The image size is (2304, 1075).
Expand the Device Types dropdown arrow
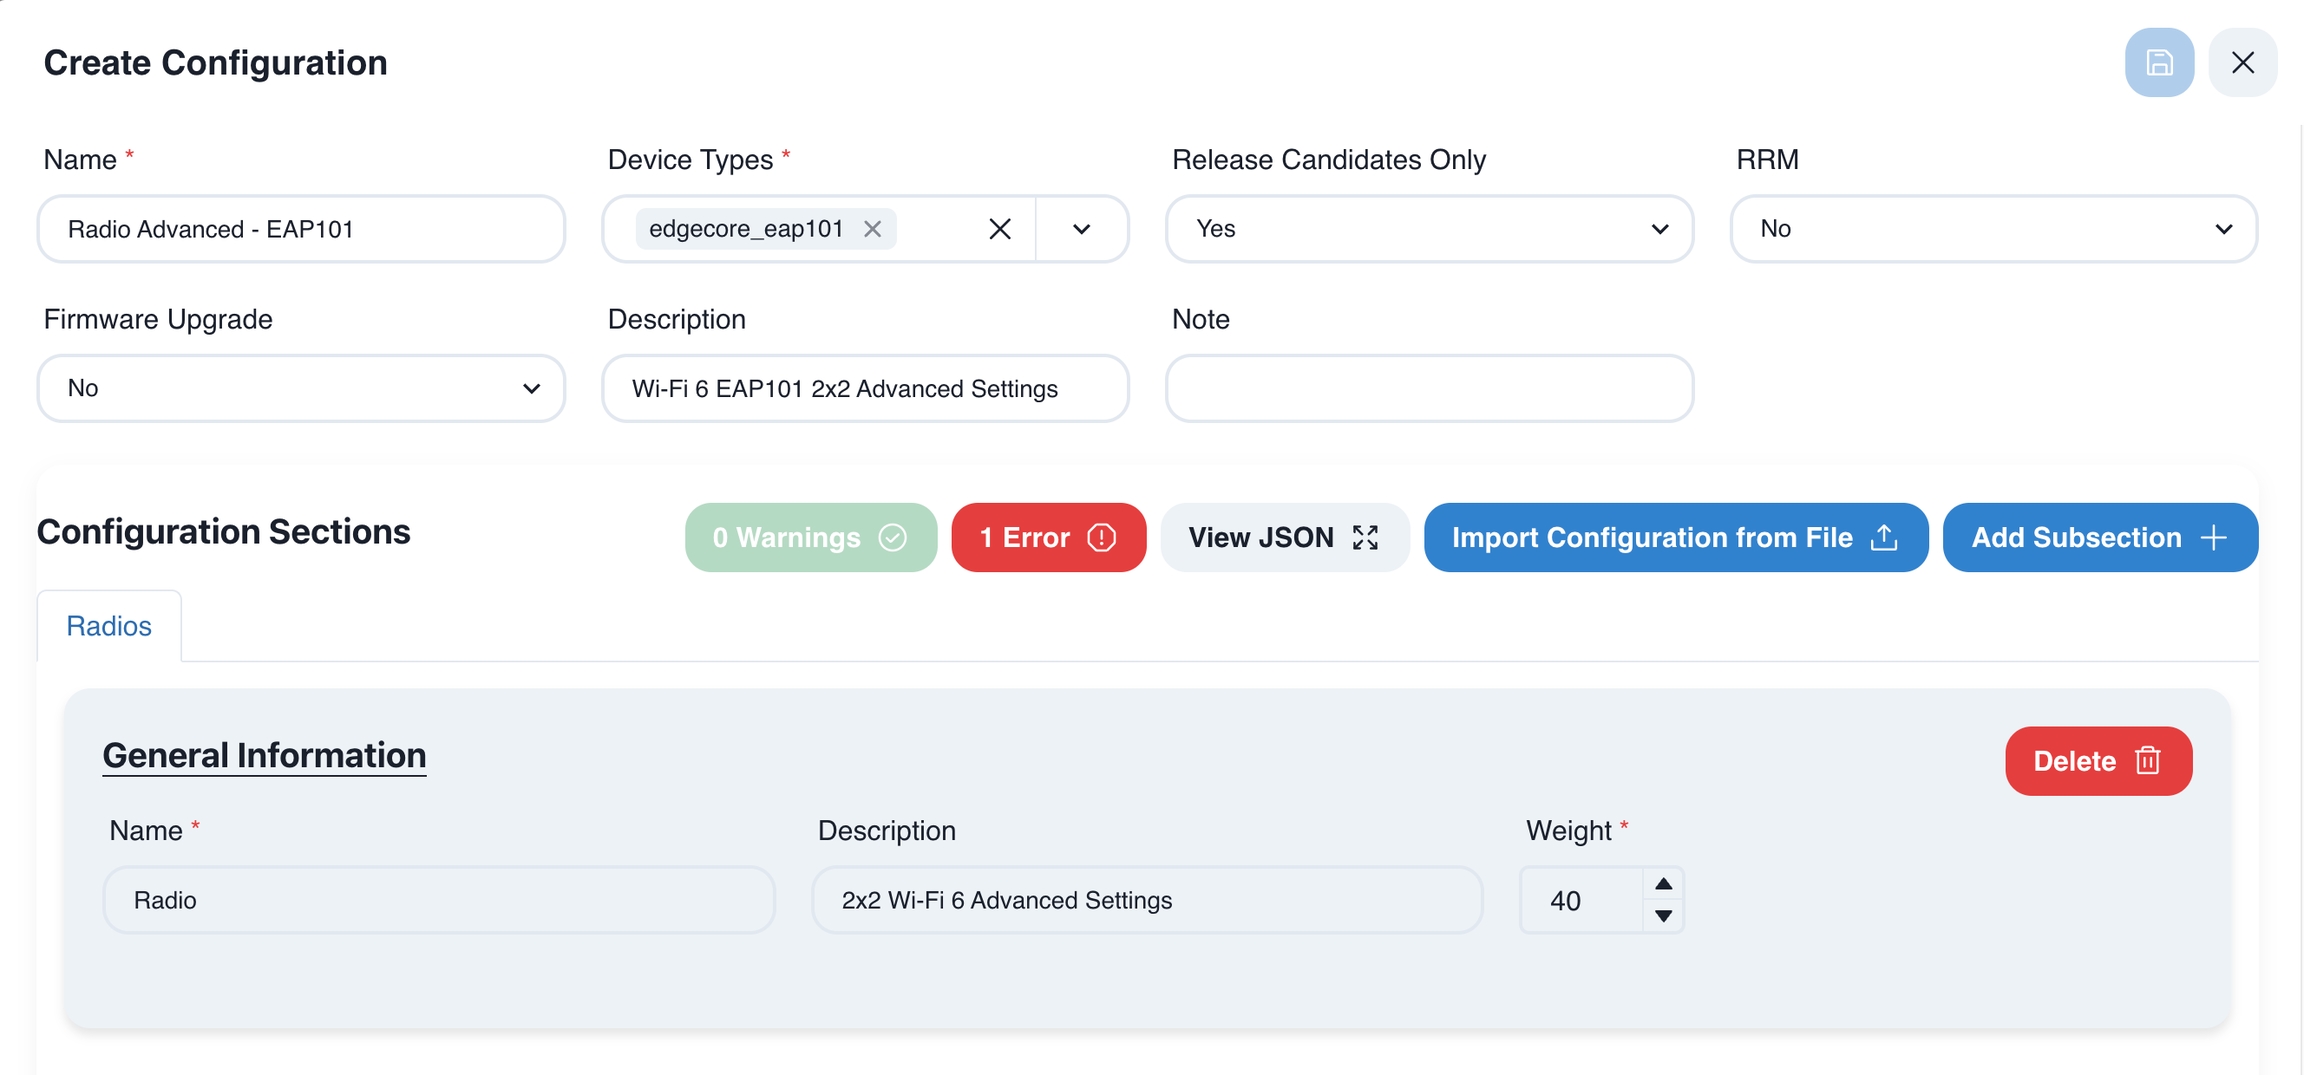(1081, 229)
